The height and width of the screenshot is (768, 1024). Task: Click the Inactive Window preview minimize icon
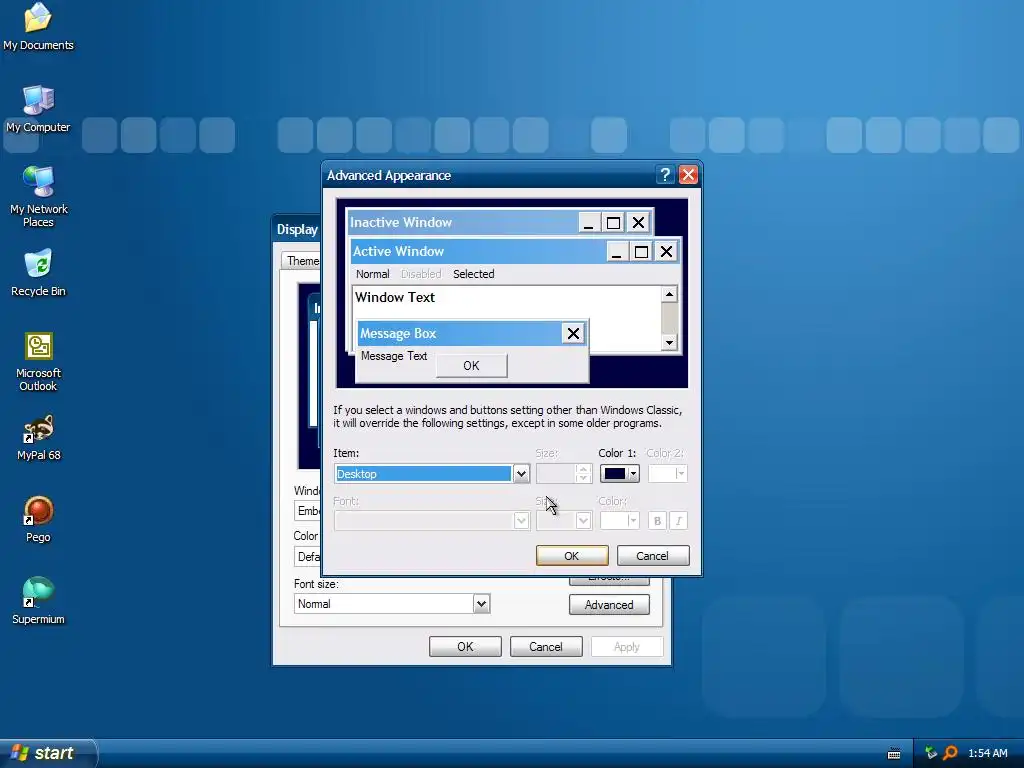tap(589, 223)
